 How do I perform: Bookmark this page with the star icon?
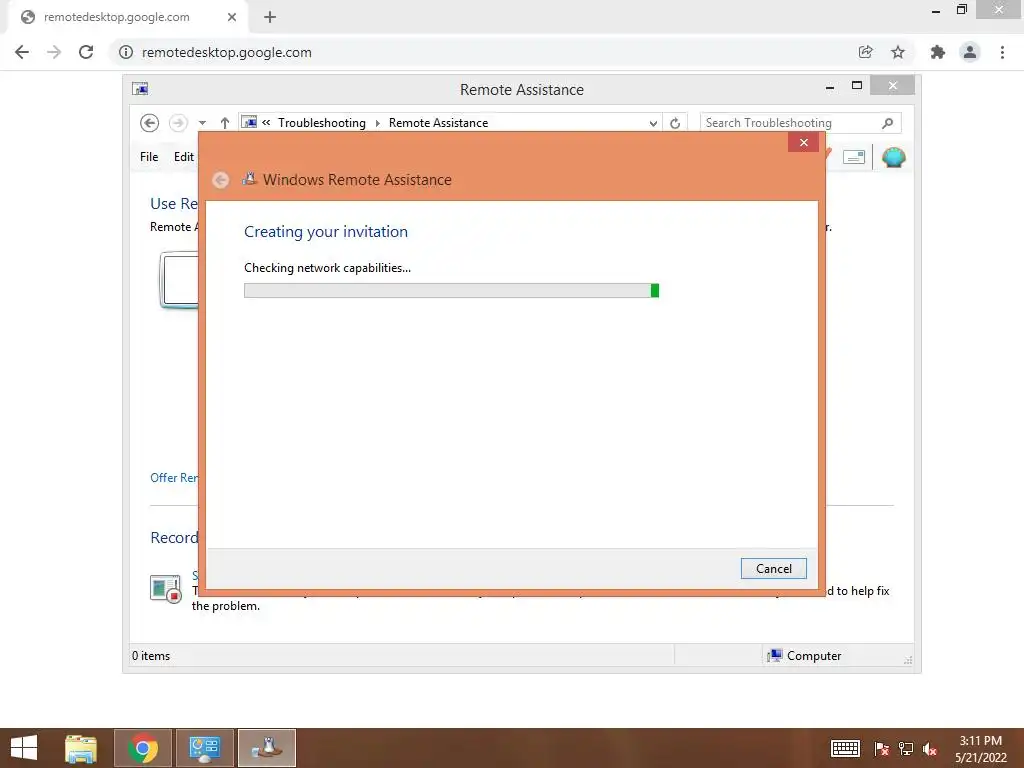898,52
